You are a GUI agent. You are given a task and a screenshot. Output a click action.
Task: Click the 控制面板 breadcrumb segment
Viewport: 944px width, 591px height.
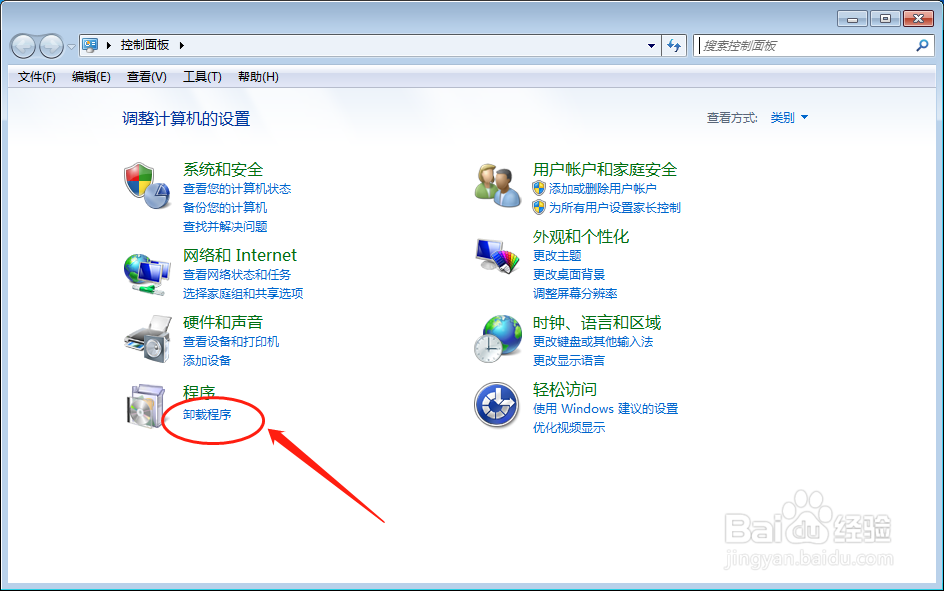pyautogui.click(x=144, y=45)
